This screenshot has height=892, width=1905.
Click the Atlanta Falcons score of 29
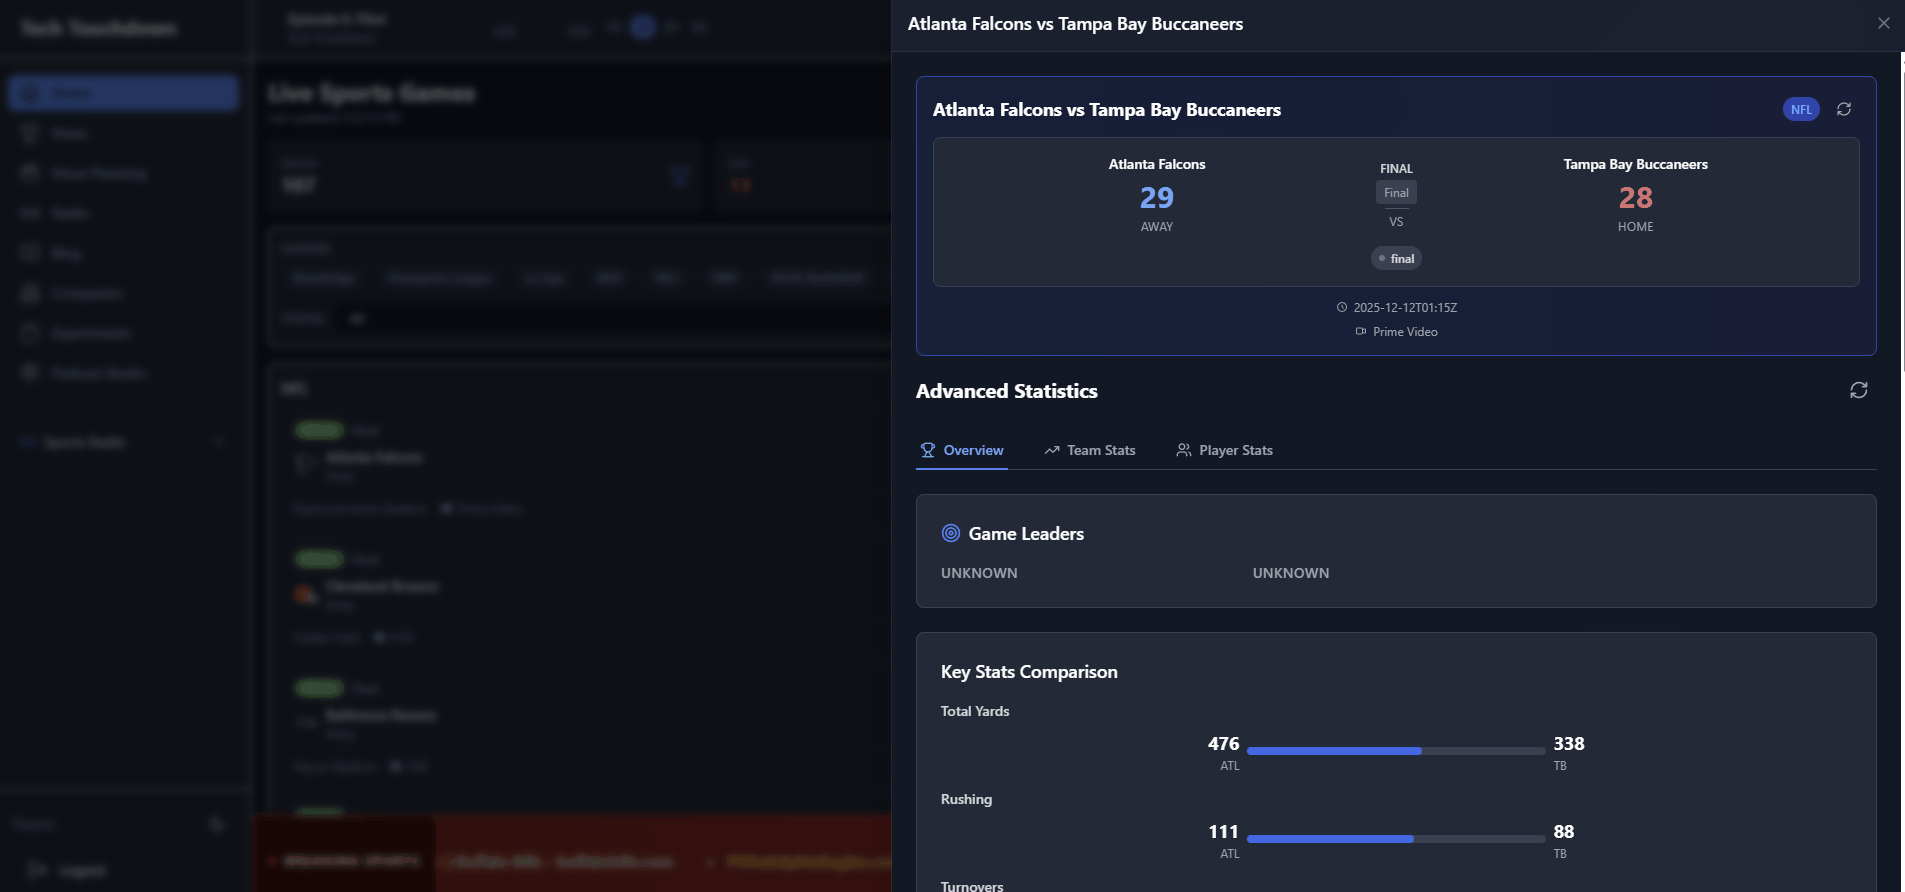(1156, 198)
